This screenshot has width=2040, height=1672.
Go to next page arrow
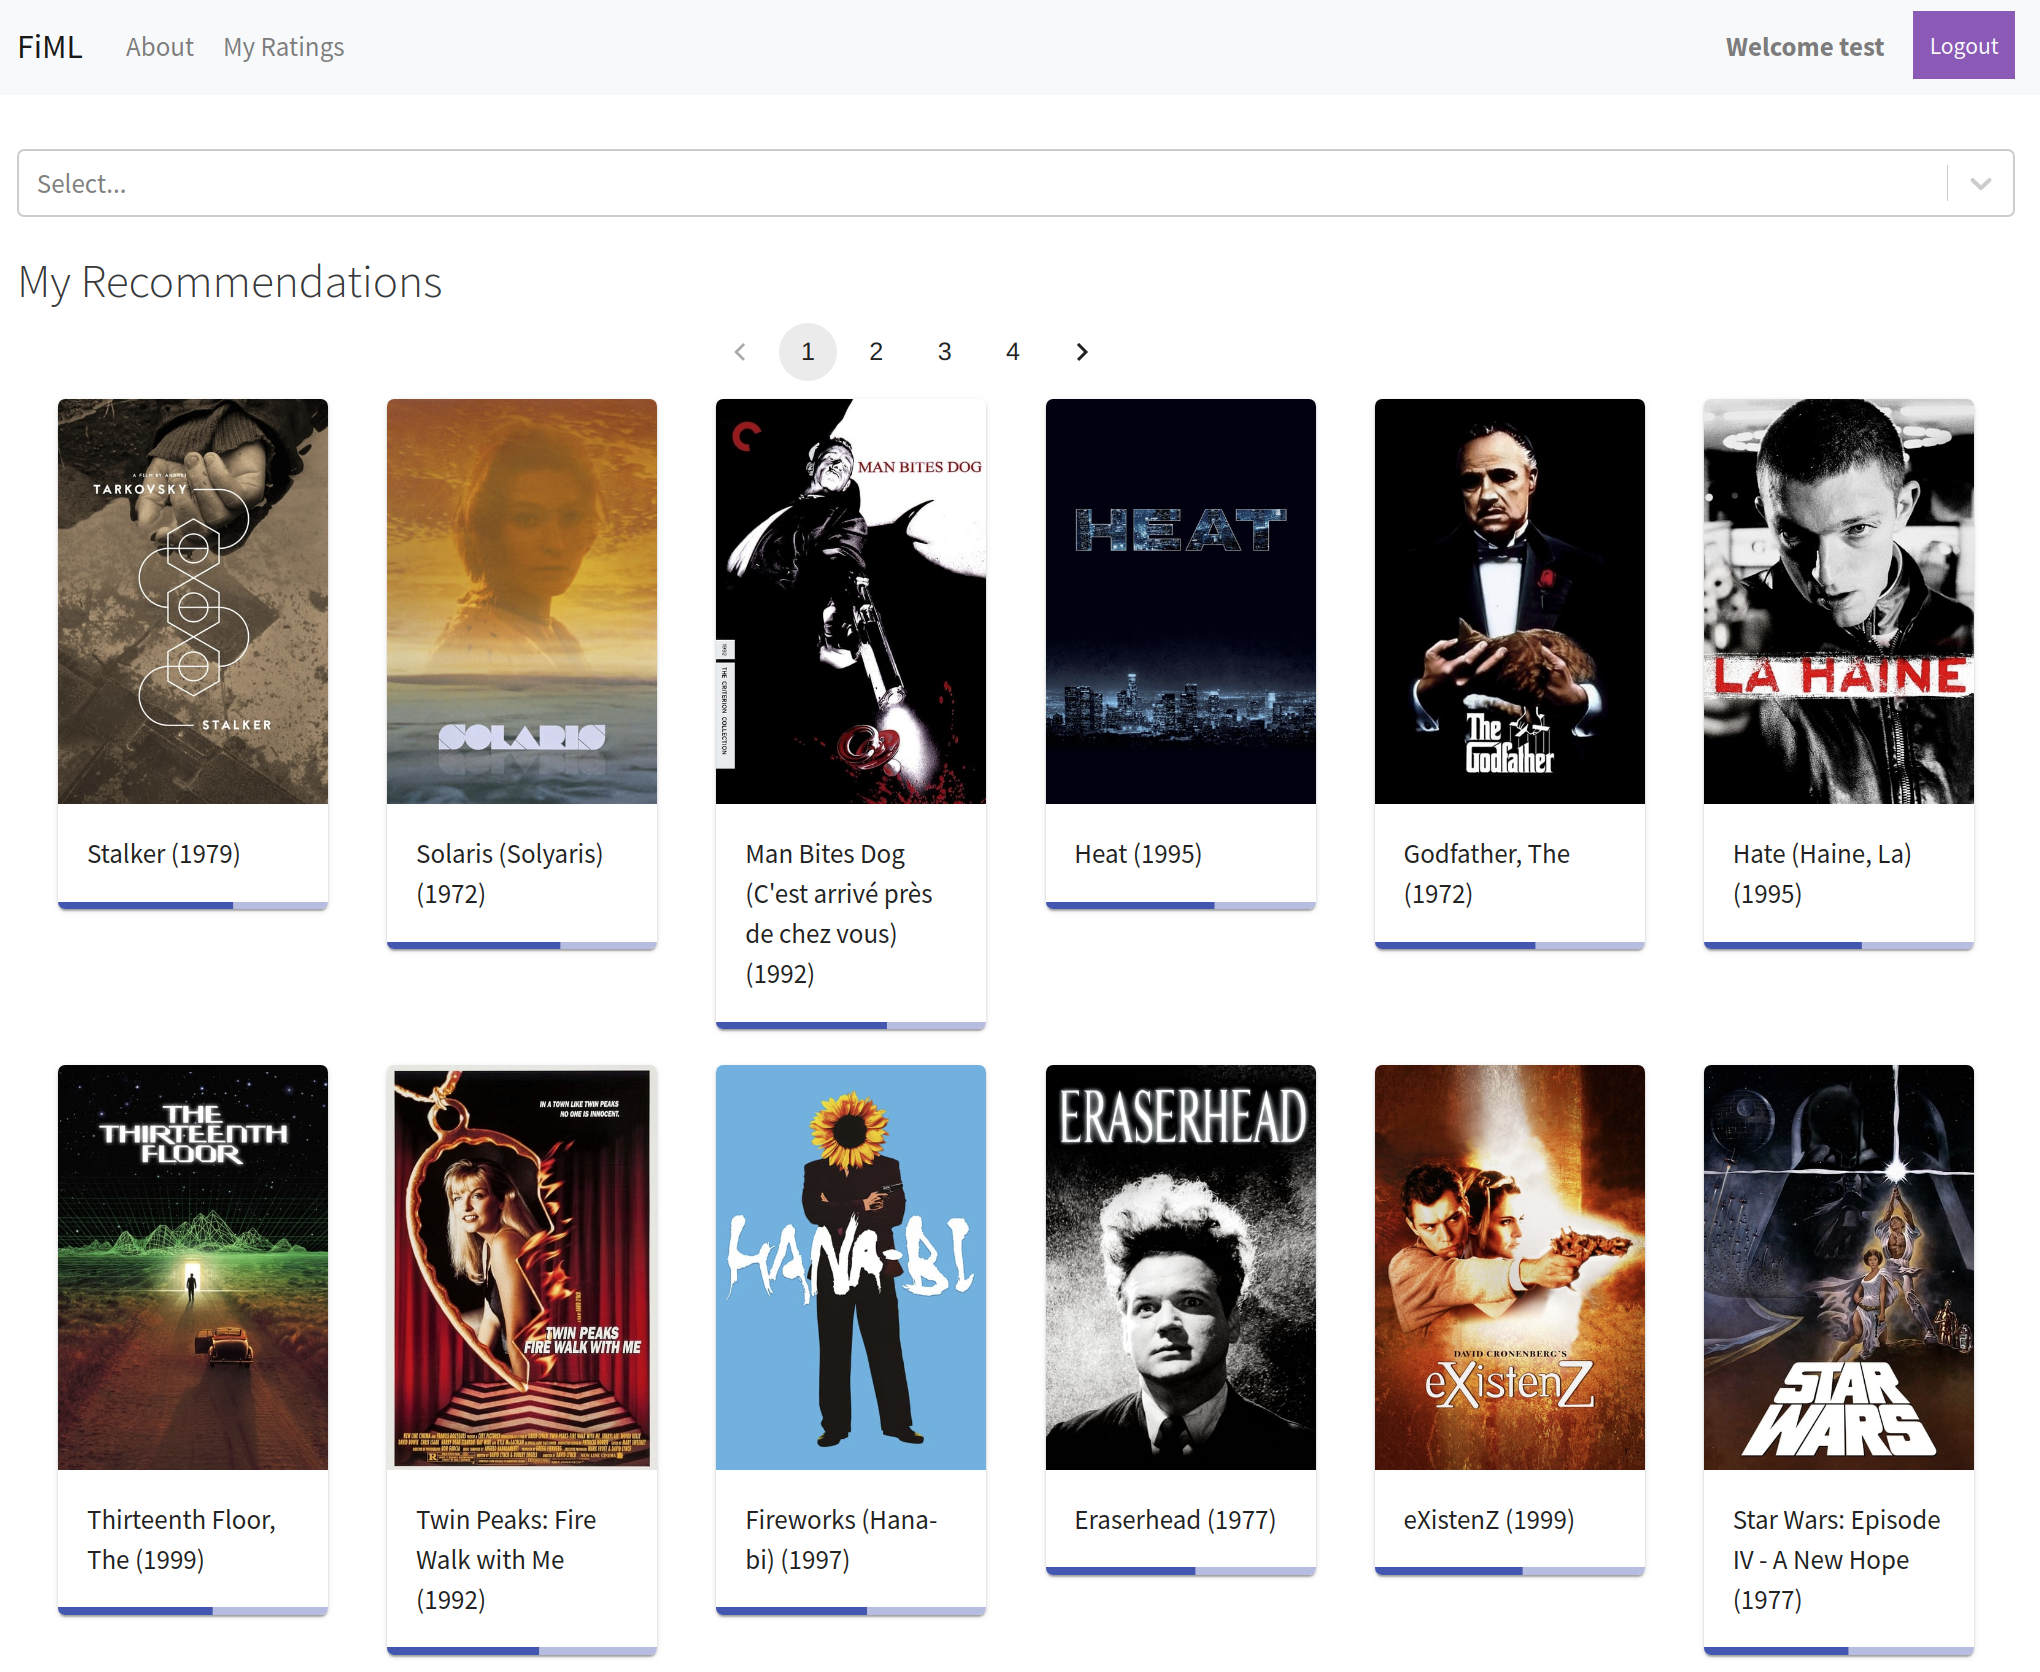1081,352
